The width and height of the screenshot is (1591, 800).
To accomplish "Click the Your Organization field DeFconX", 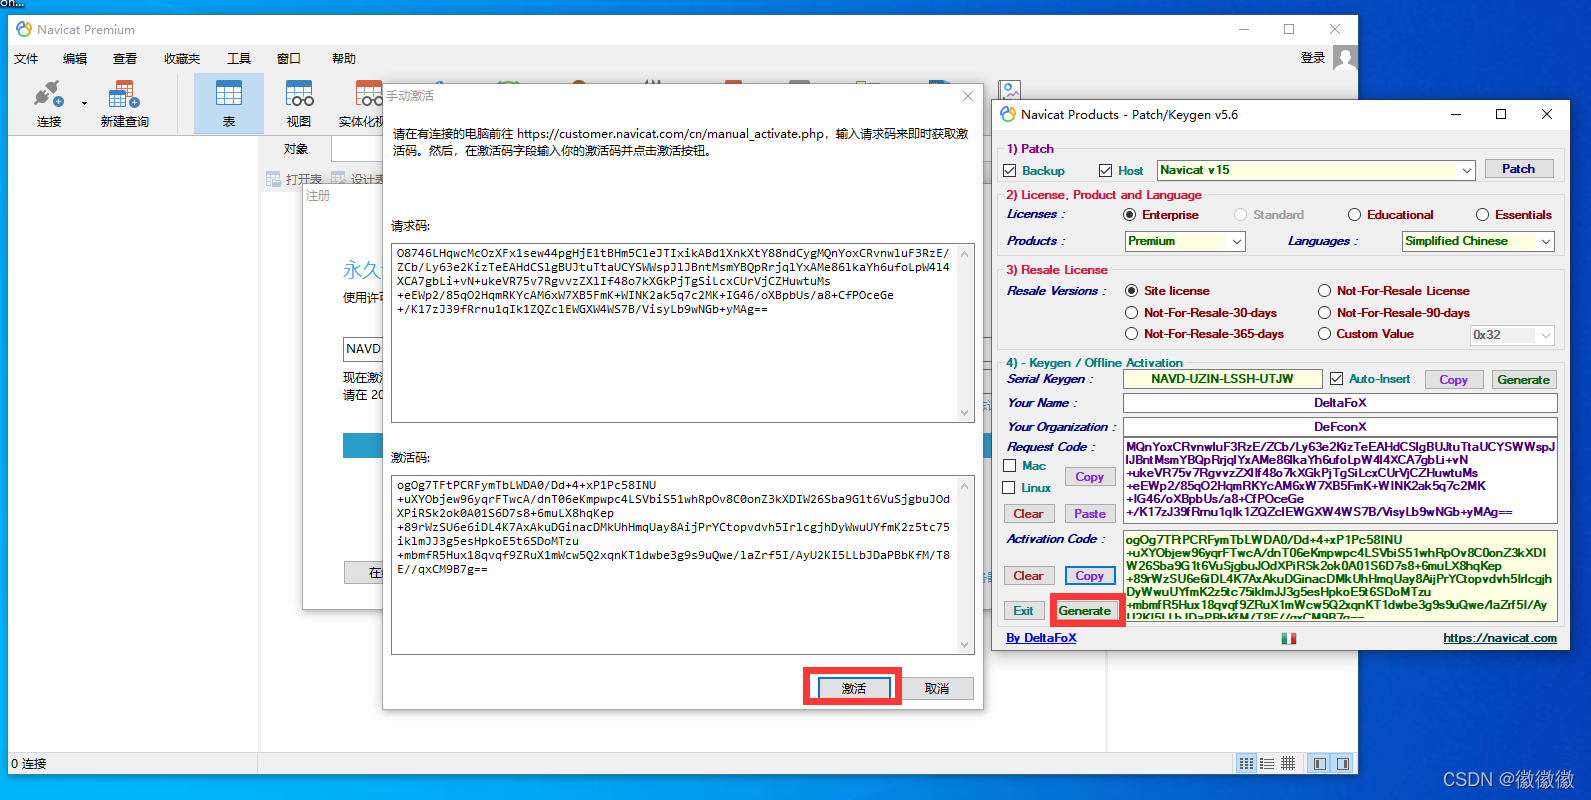I will (x=1340, y=427).
